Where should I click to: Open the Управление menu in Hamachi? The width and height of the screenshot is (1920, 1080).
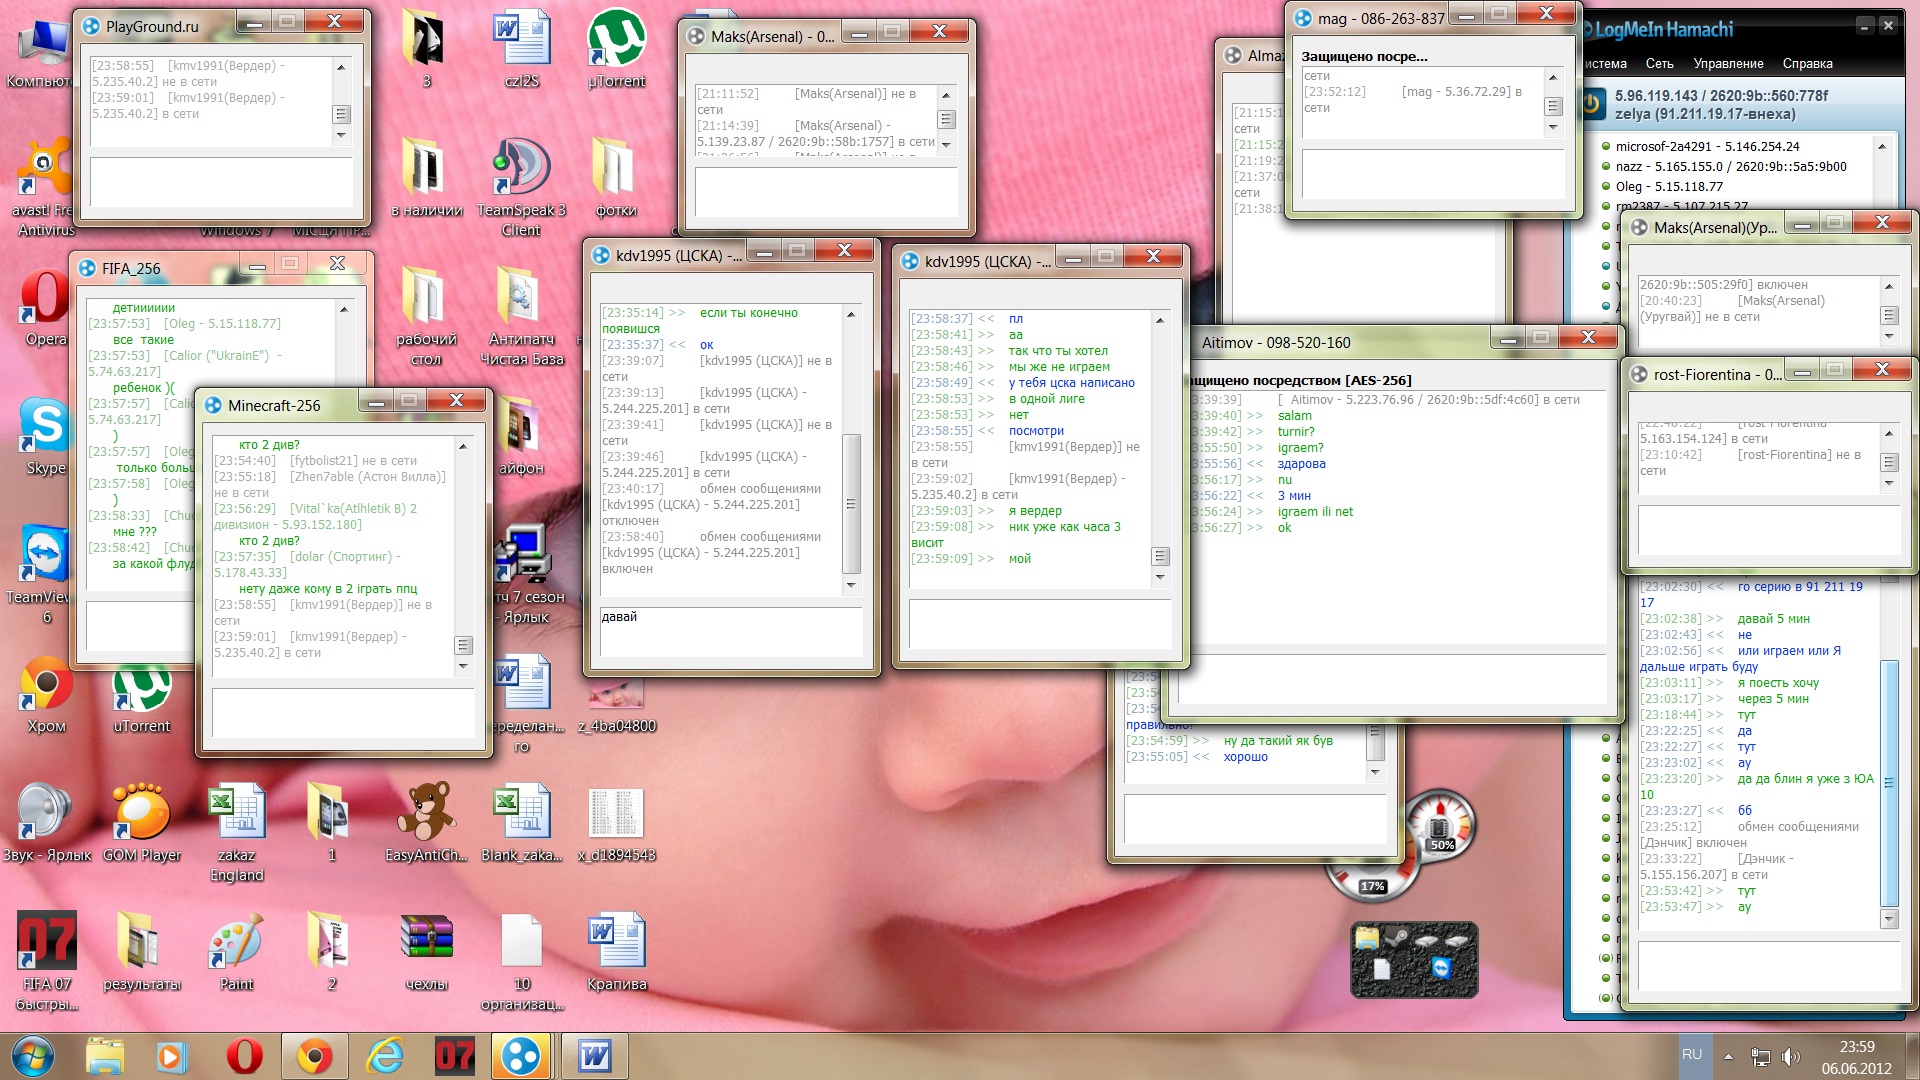(1728, 63)
